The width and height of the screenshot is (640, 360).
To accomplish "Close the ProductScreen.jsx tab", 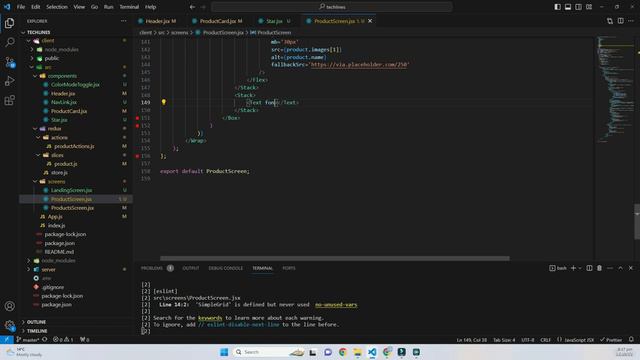I will [x=370, y=21].
